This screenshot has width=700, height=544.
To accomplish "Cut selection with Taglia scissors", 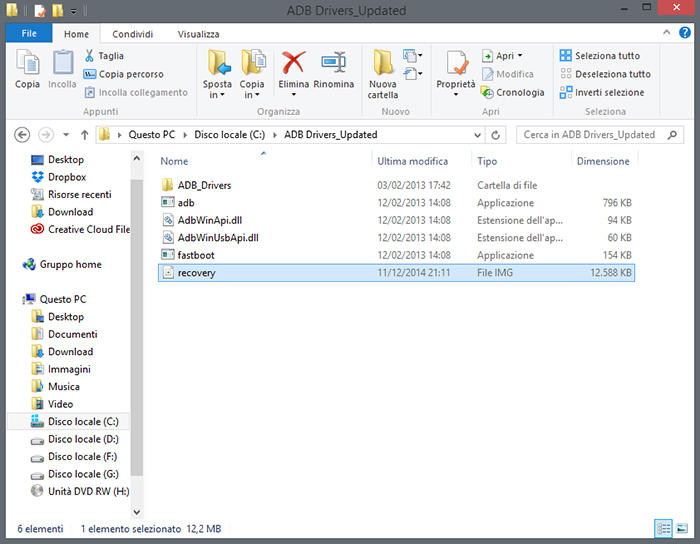I will click(104, 56).
